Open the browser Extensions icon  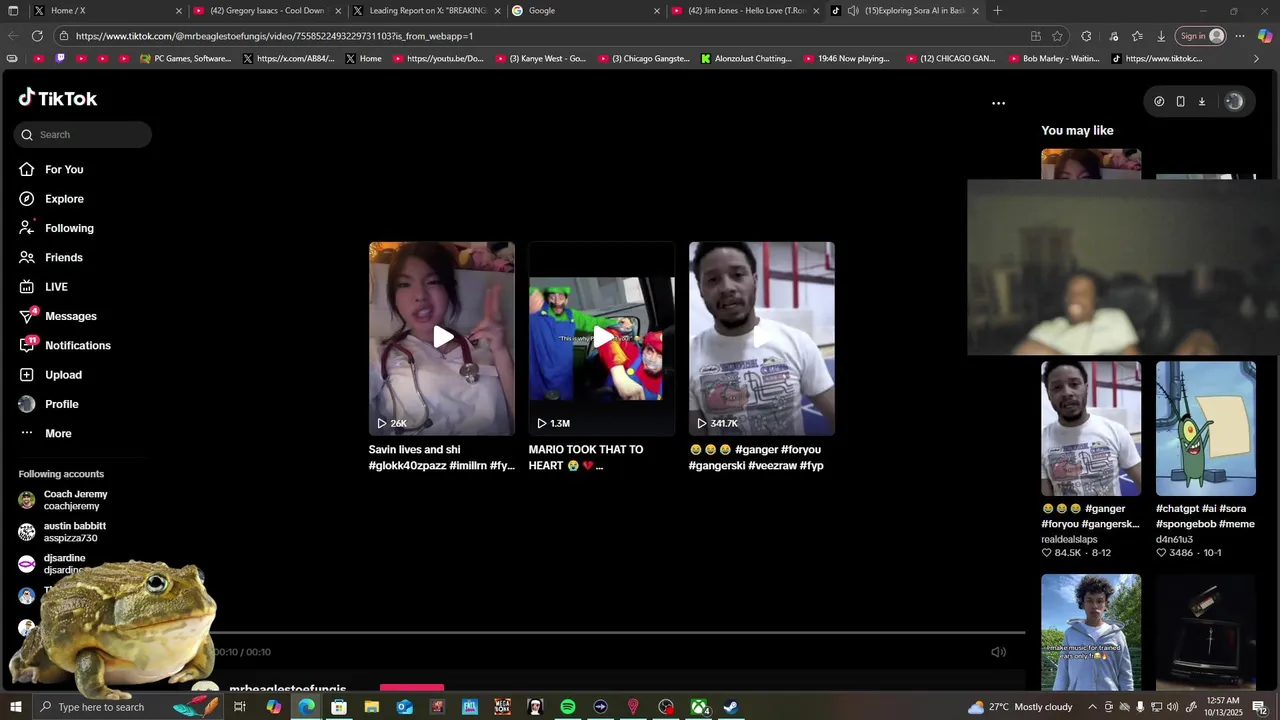pyautogui.click(x=1086, y=36)
